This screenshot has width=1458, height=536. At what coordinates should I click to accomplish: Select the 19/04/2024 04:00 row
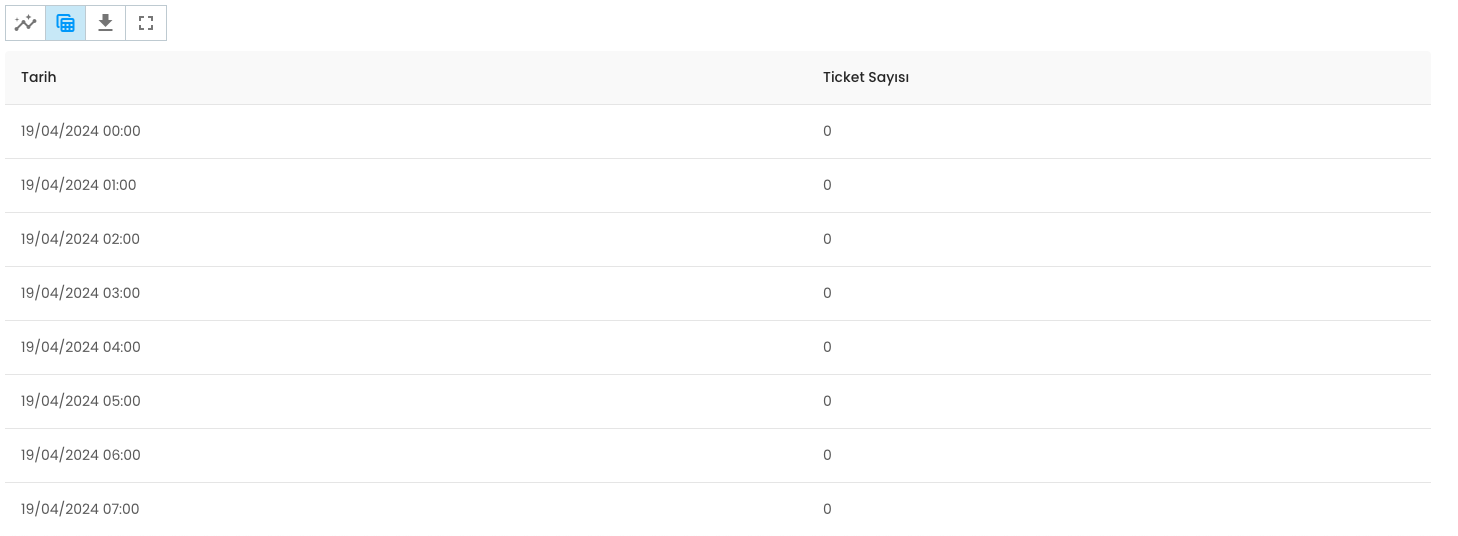coord(718,347)
